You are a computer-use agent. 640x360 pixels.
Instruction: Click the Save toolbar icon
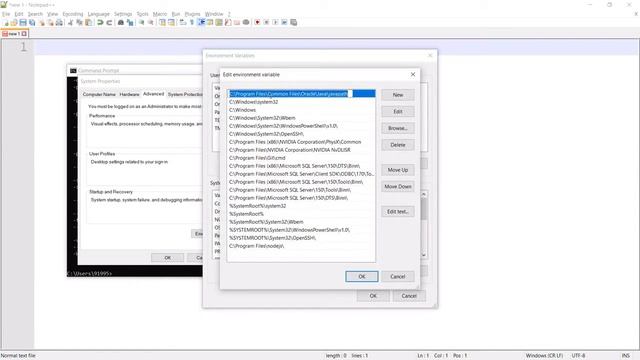pos(23,22)
